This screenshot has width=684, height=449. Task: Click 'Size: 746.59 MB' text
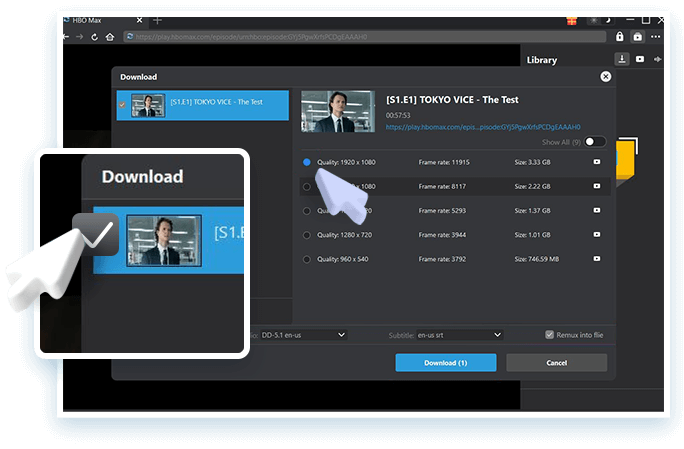(x=537, y=259)
